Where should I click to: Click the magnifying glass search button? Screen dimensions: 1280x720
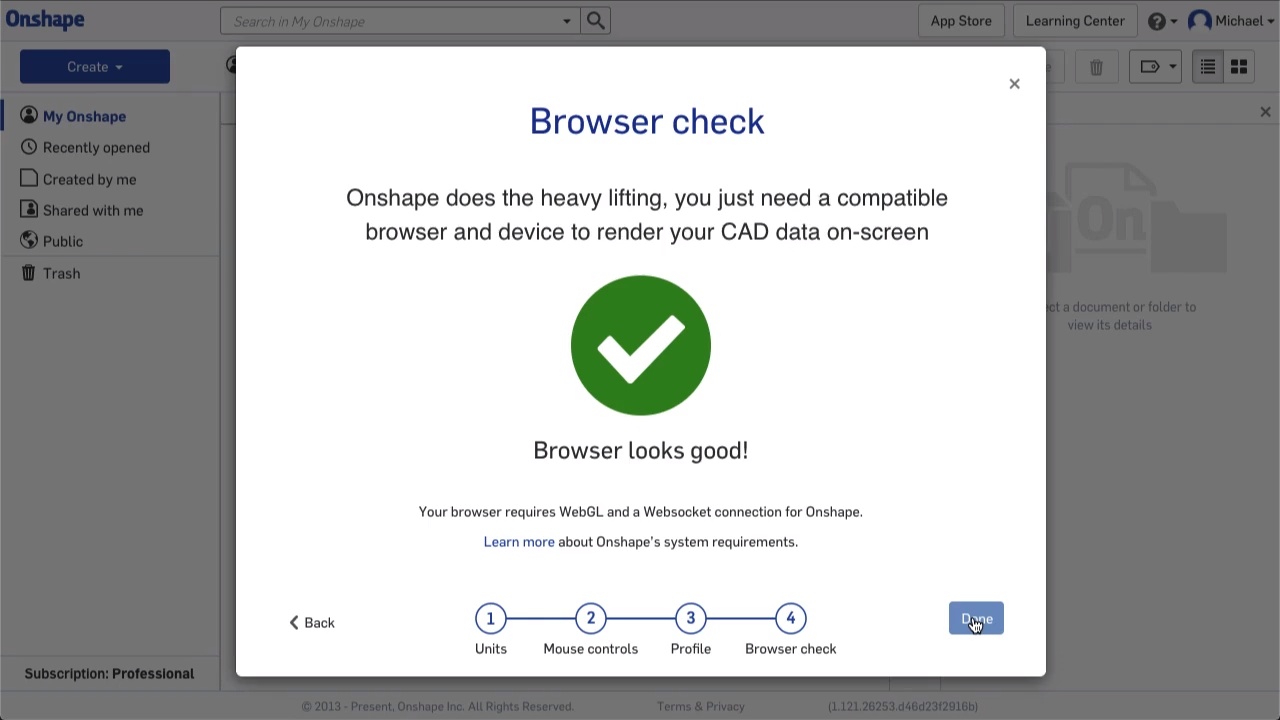596,21
